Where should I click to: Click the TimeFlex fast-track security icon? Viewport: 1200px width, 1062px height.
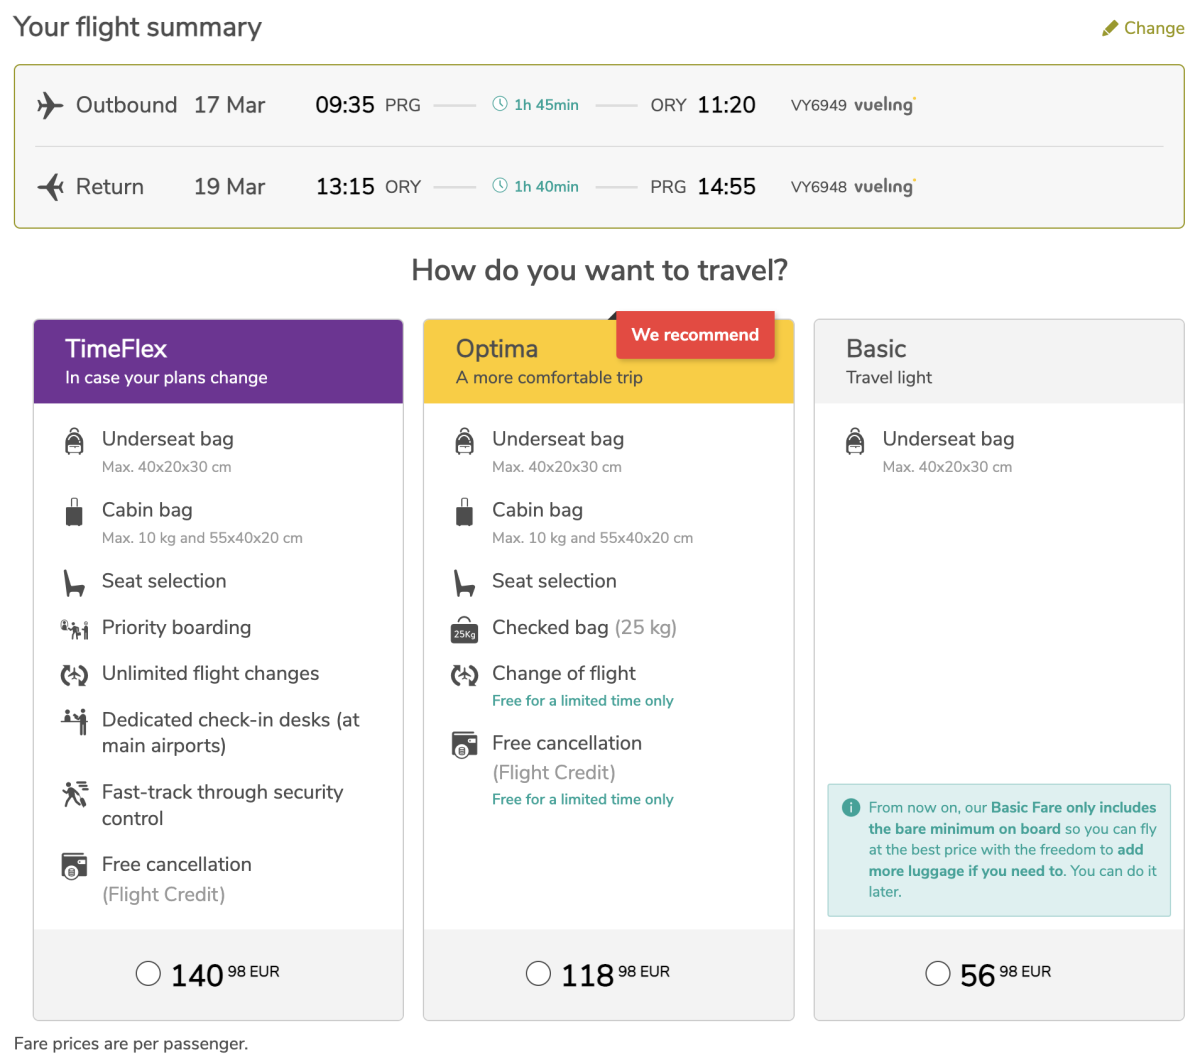[74, 794]
